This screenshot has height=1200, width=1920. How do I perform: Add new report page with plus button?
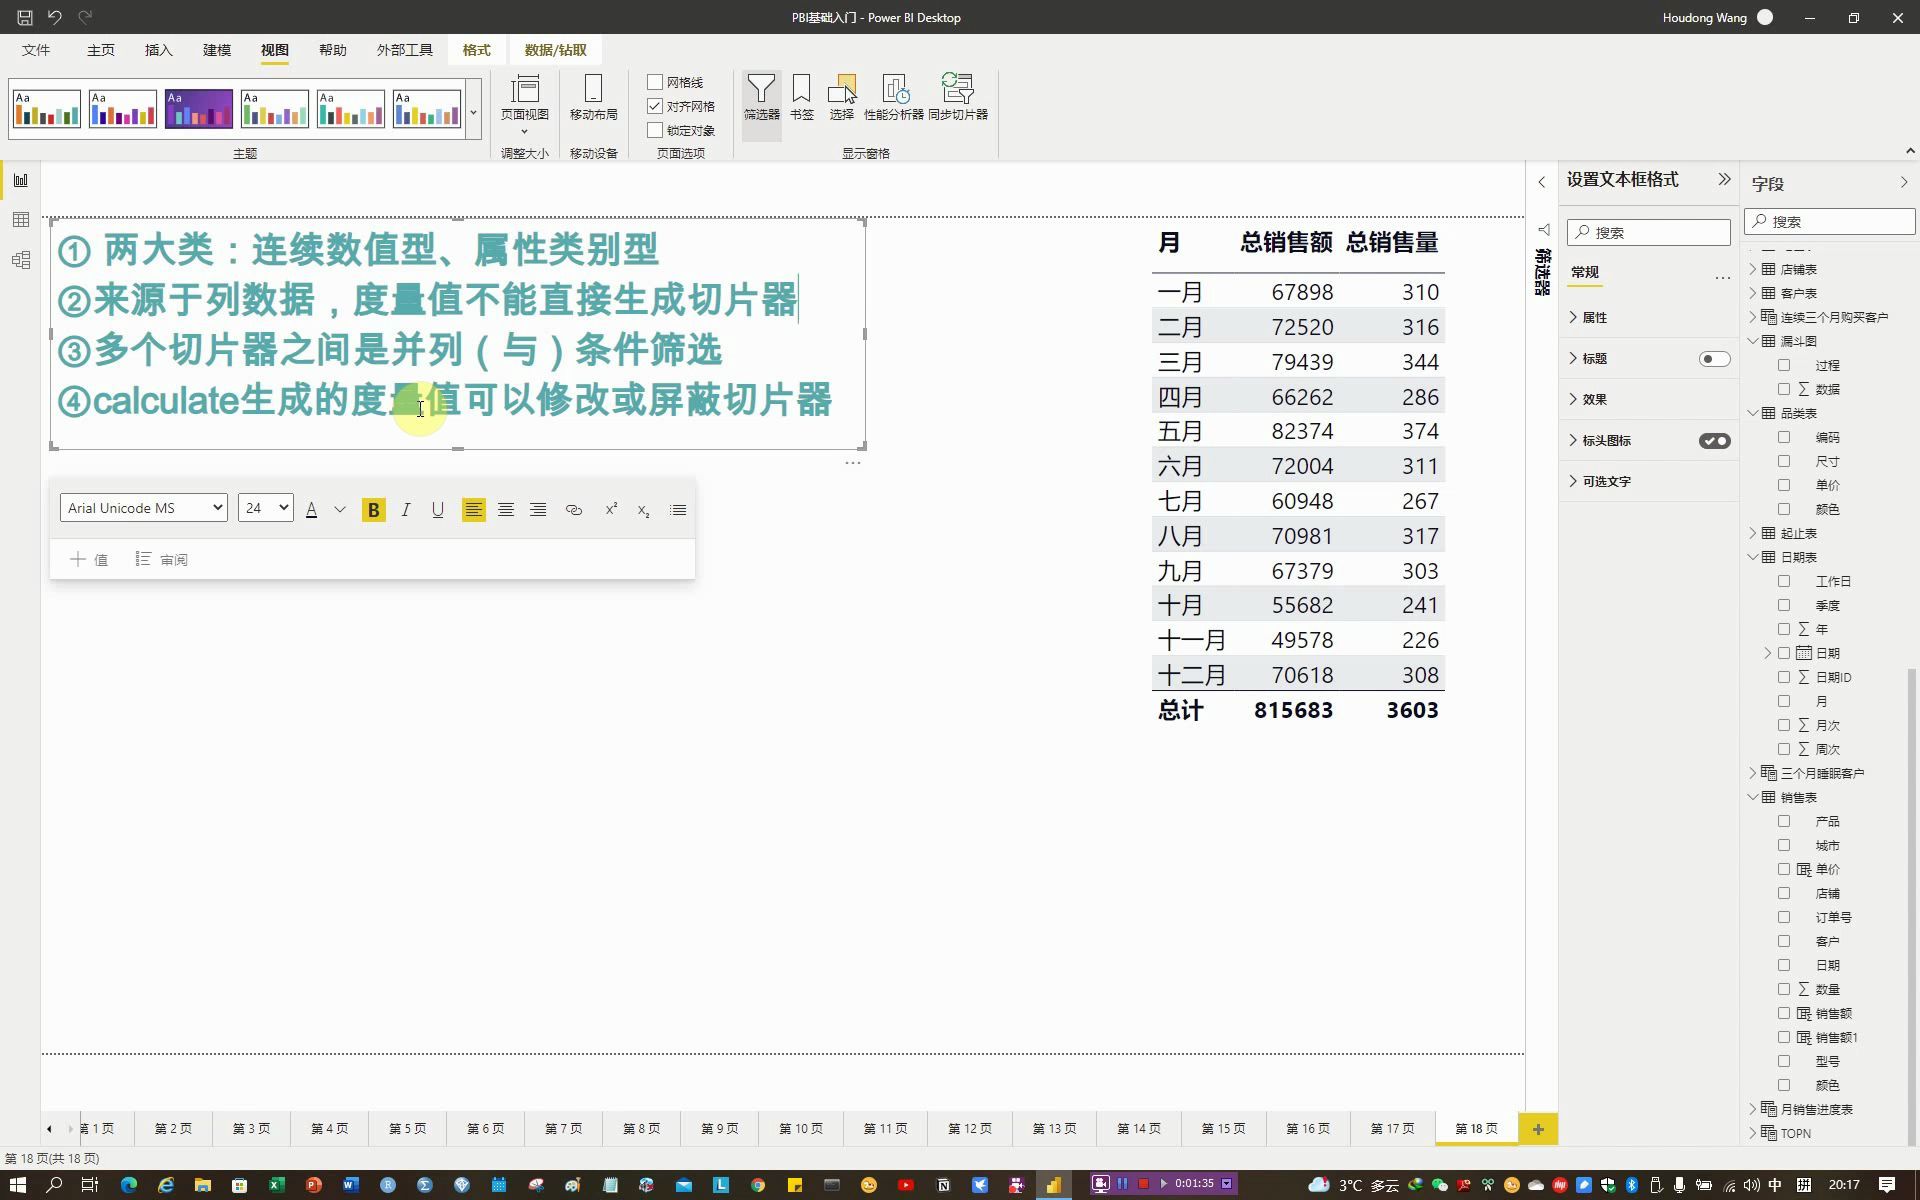1538,1129
